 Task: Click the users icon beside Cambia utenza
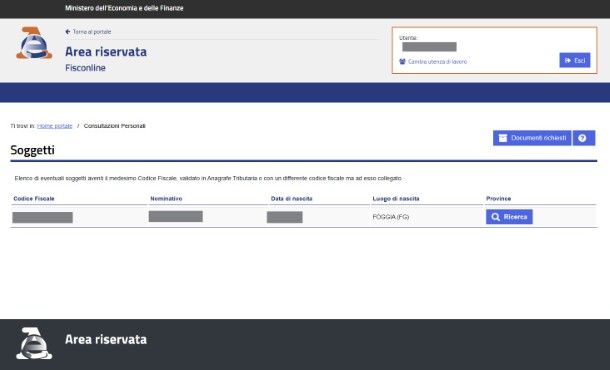click(402, 61)
